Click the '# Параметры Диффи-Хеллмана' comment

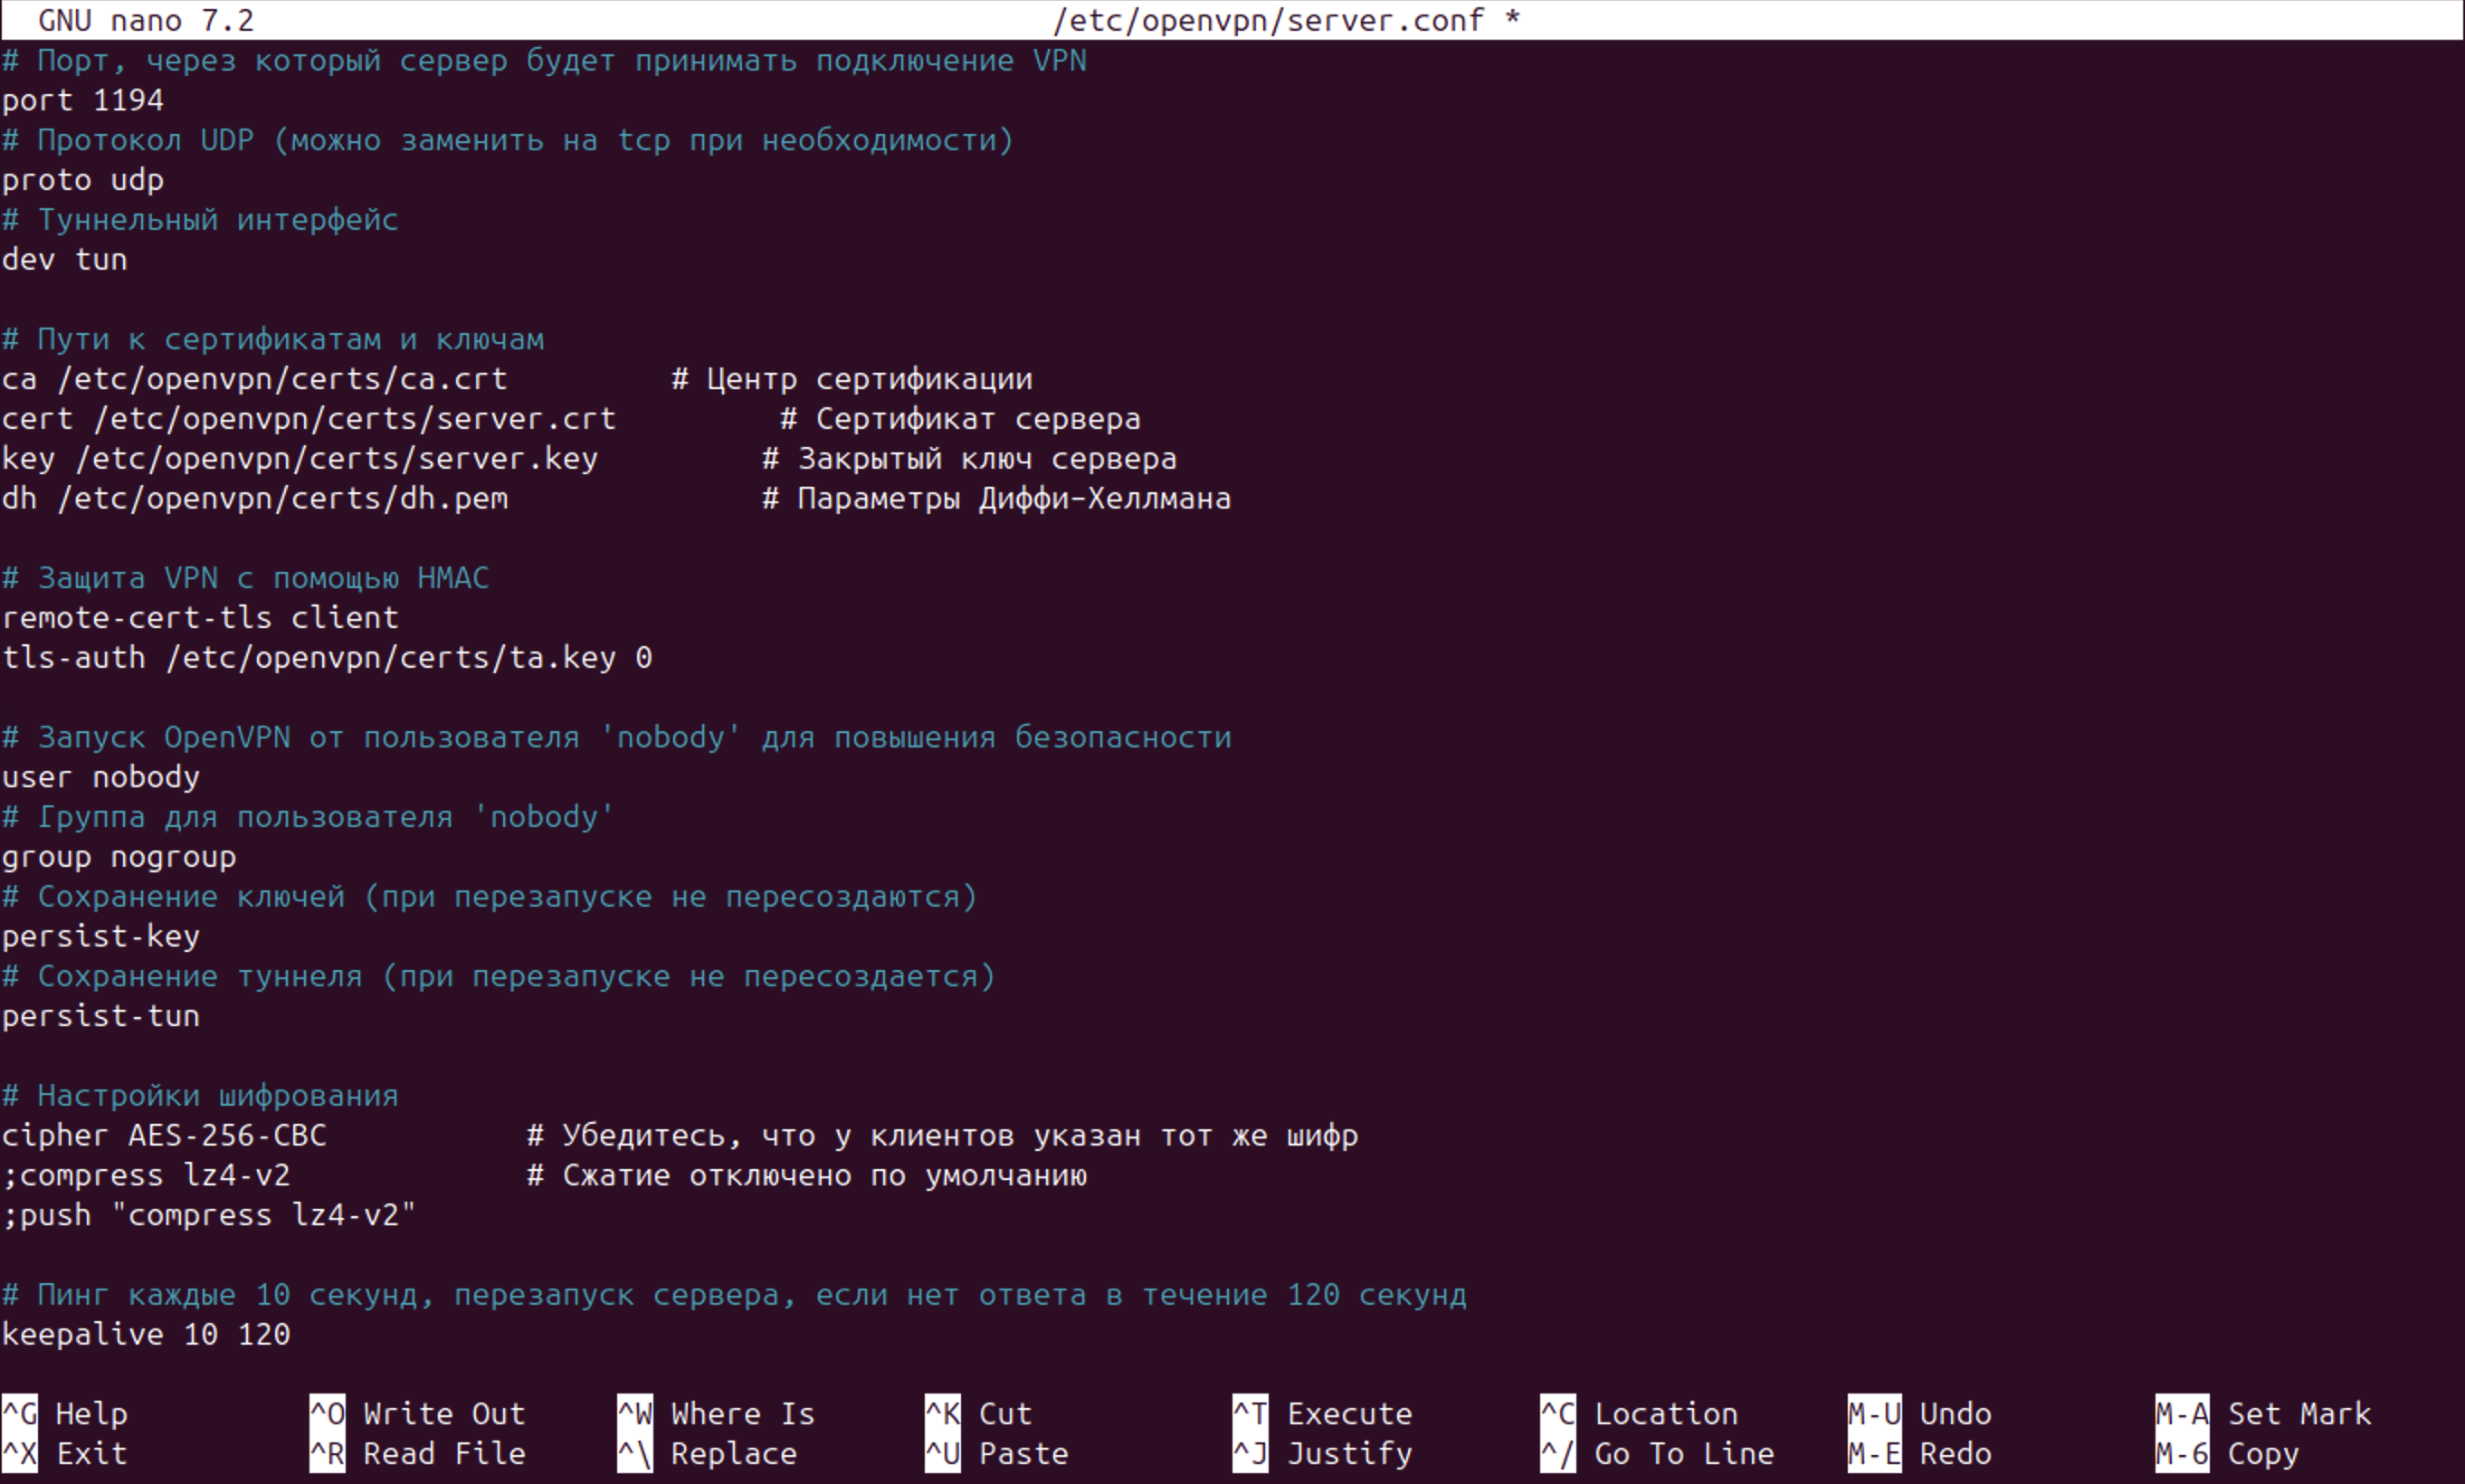(x=996, y=498)
